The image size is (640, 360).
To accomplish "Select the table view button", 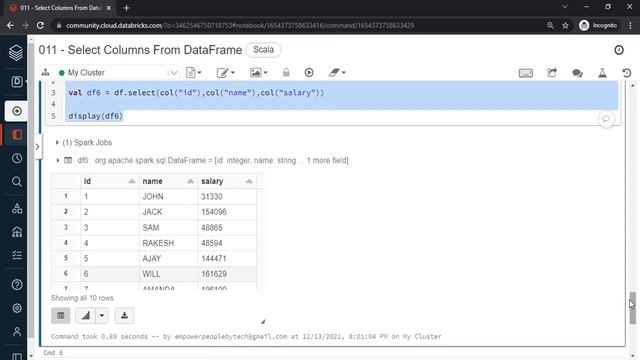I will (61, 316).
